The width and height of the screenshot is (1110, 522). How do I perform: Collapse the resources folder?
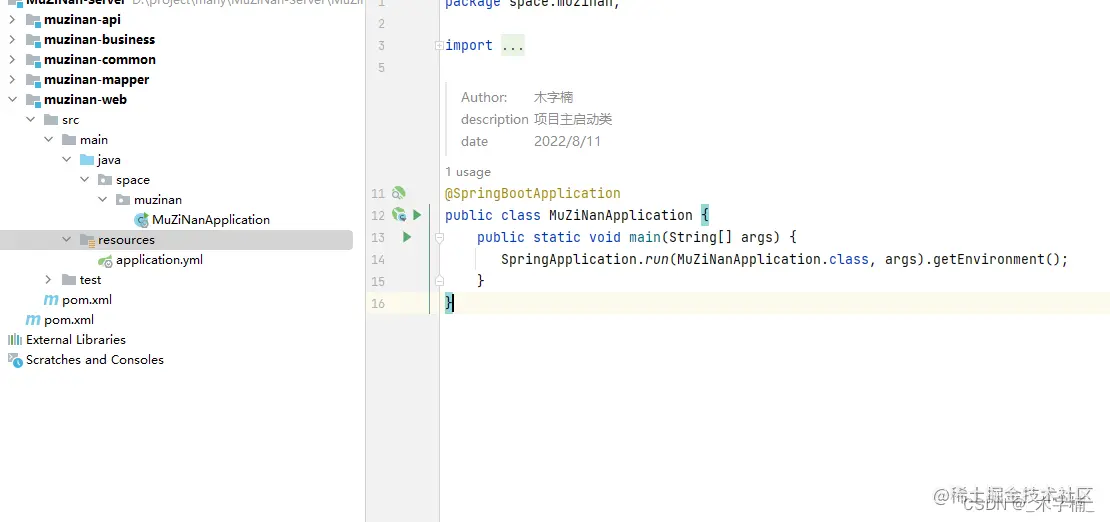coord(67,239)
